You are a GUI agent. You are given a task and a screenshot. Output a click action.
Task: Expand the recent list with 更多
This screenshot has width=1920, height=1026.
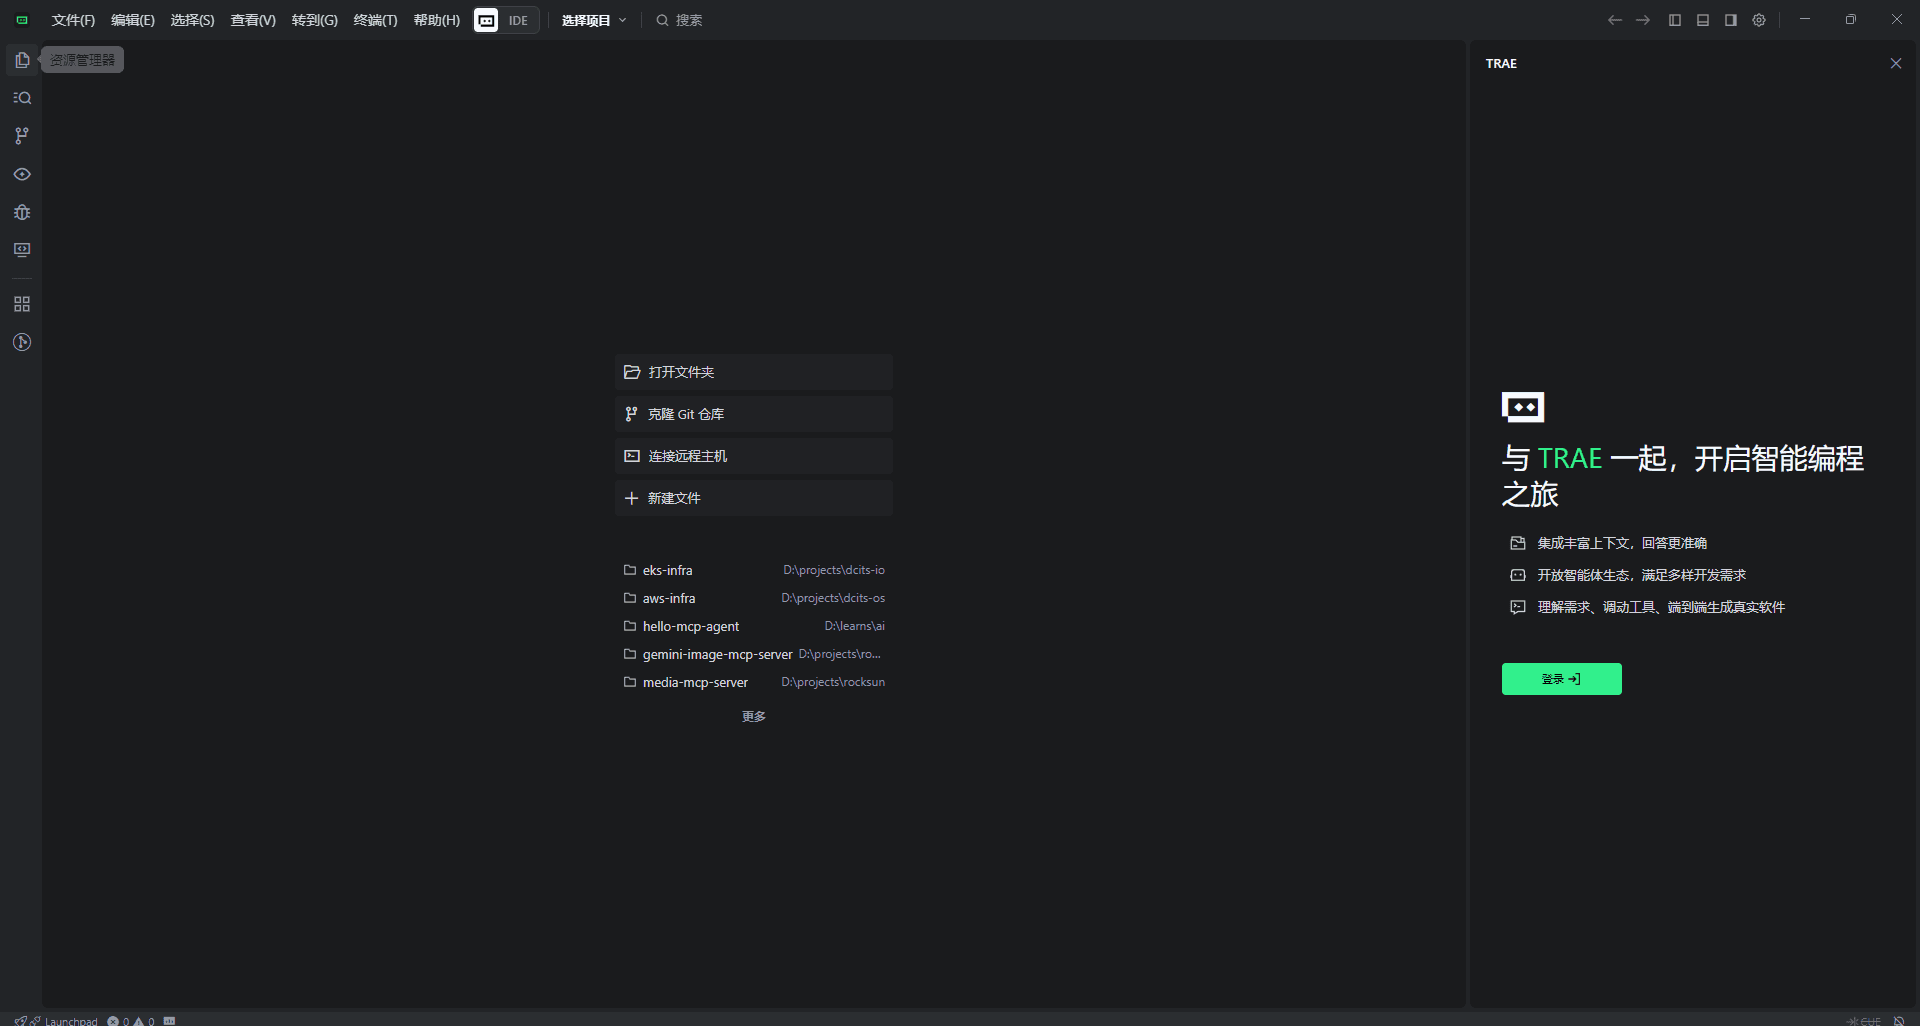point(753,716)
